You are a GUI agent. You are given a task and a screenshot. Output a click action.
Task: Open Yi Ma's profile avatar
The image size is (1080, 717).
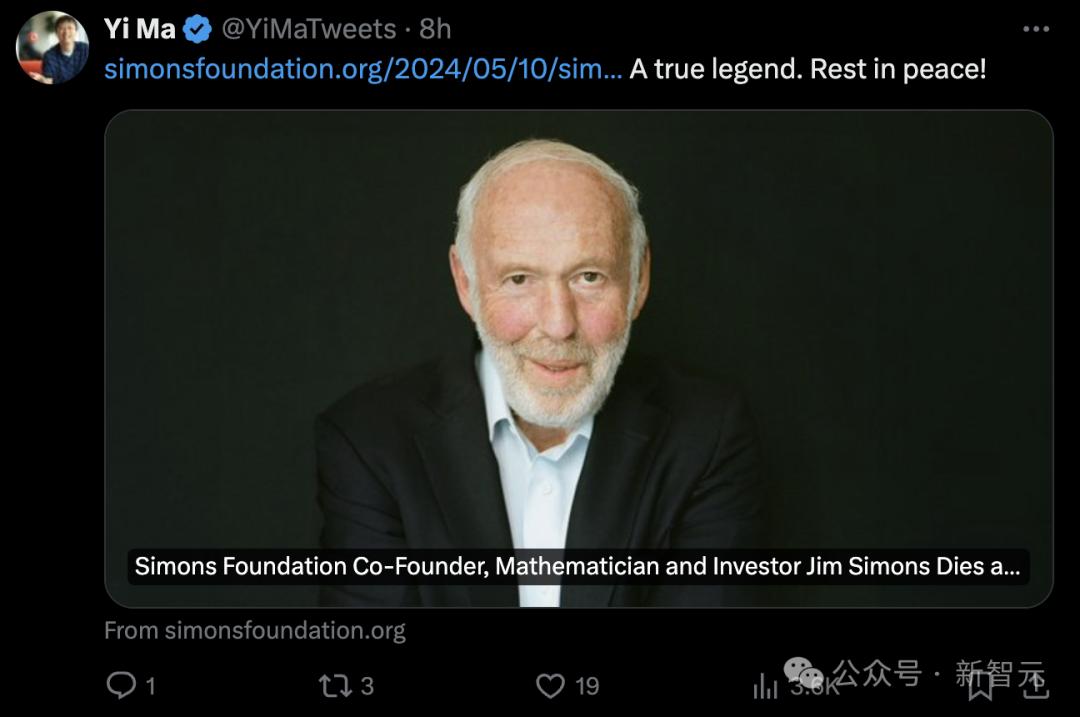click(52, 47)
